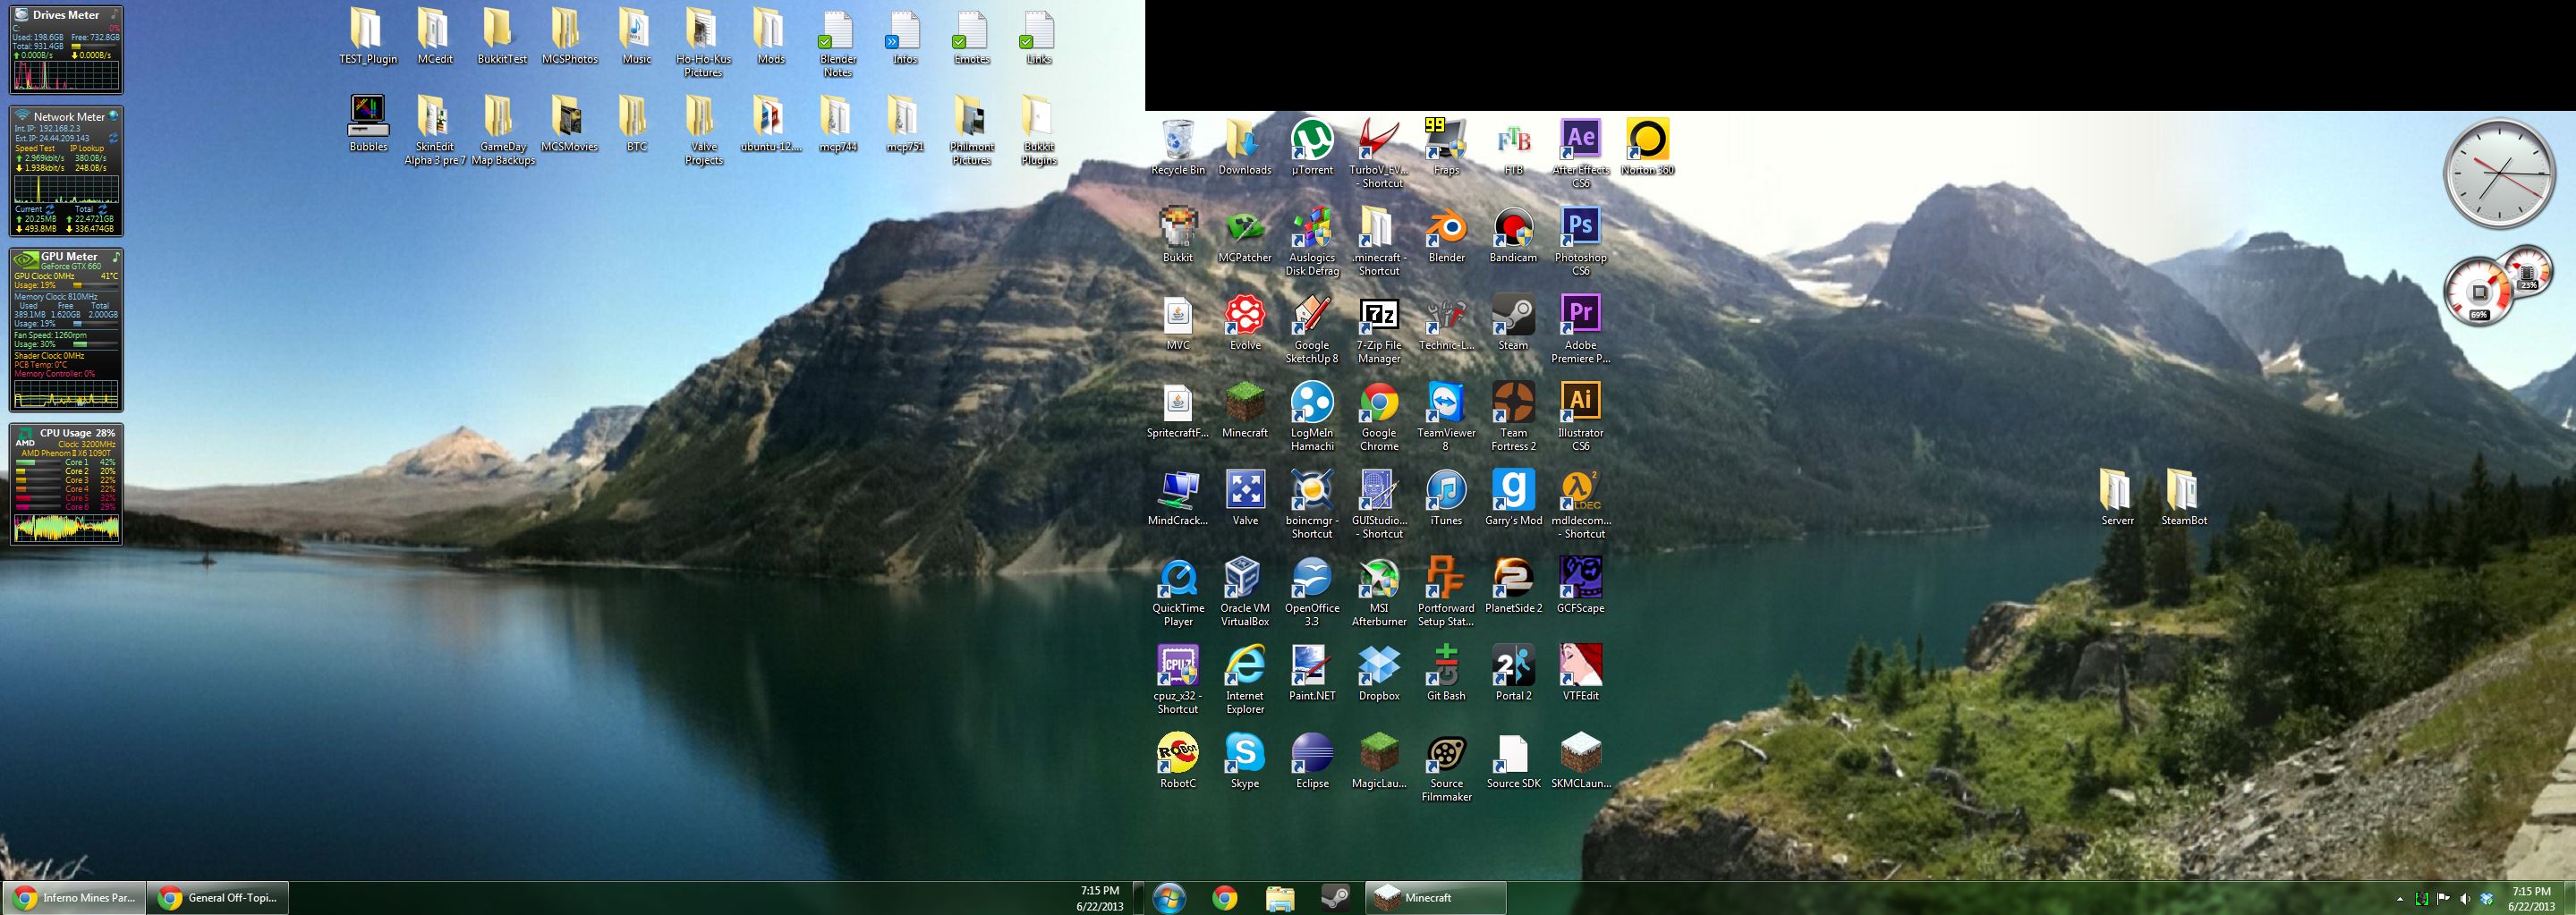
Task: Open the SteamBot folder
Action: pos(2183,498)
